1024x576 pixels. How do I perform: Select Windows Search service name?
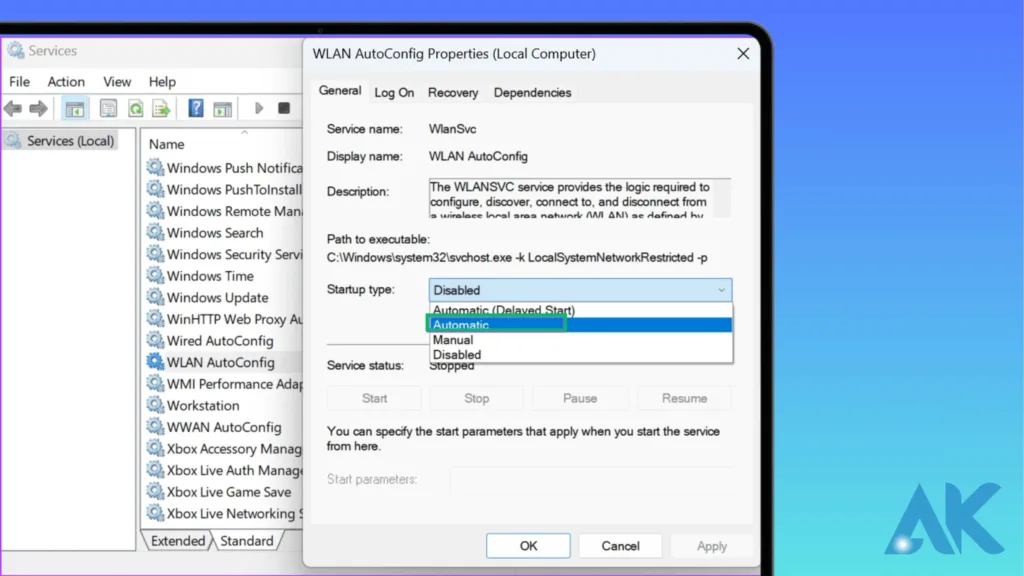tap(215, 232)
